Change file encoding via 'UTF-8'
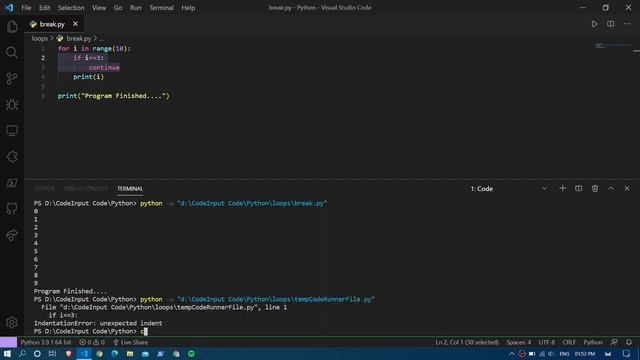Viewport: 640px width, 360px height. click(547, 342)
